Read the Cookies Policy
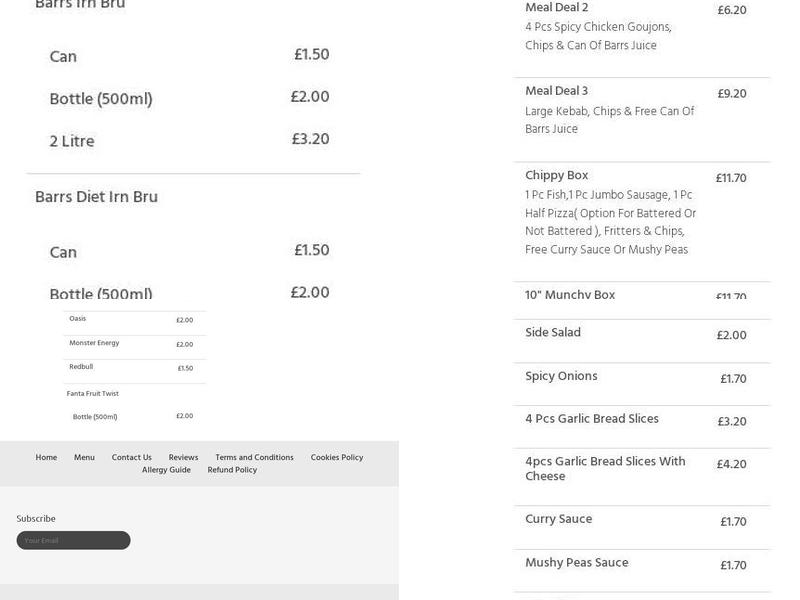Viewport: 800px width, 600px height. coord(337,457)
